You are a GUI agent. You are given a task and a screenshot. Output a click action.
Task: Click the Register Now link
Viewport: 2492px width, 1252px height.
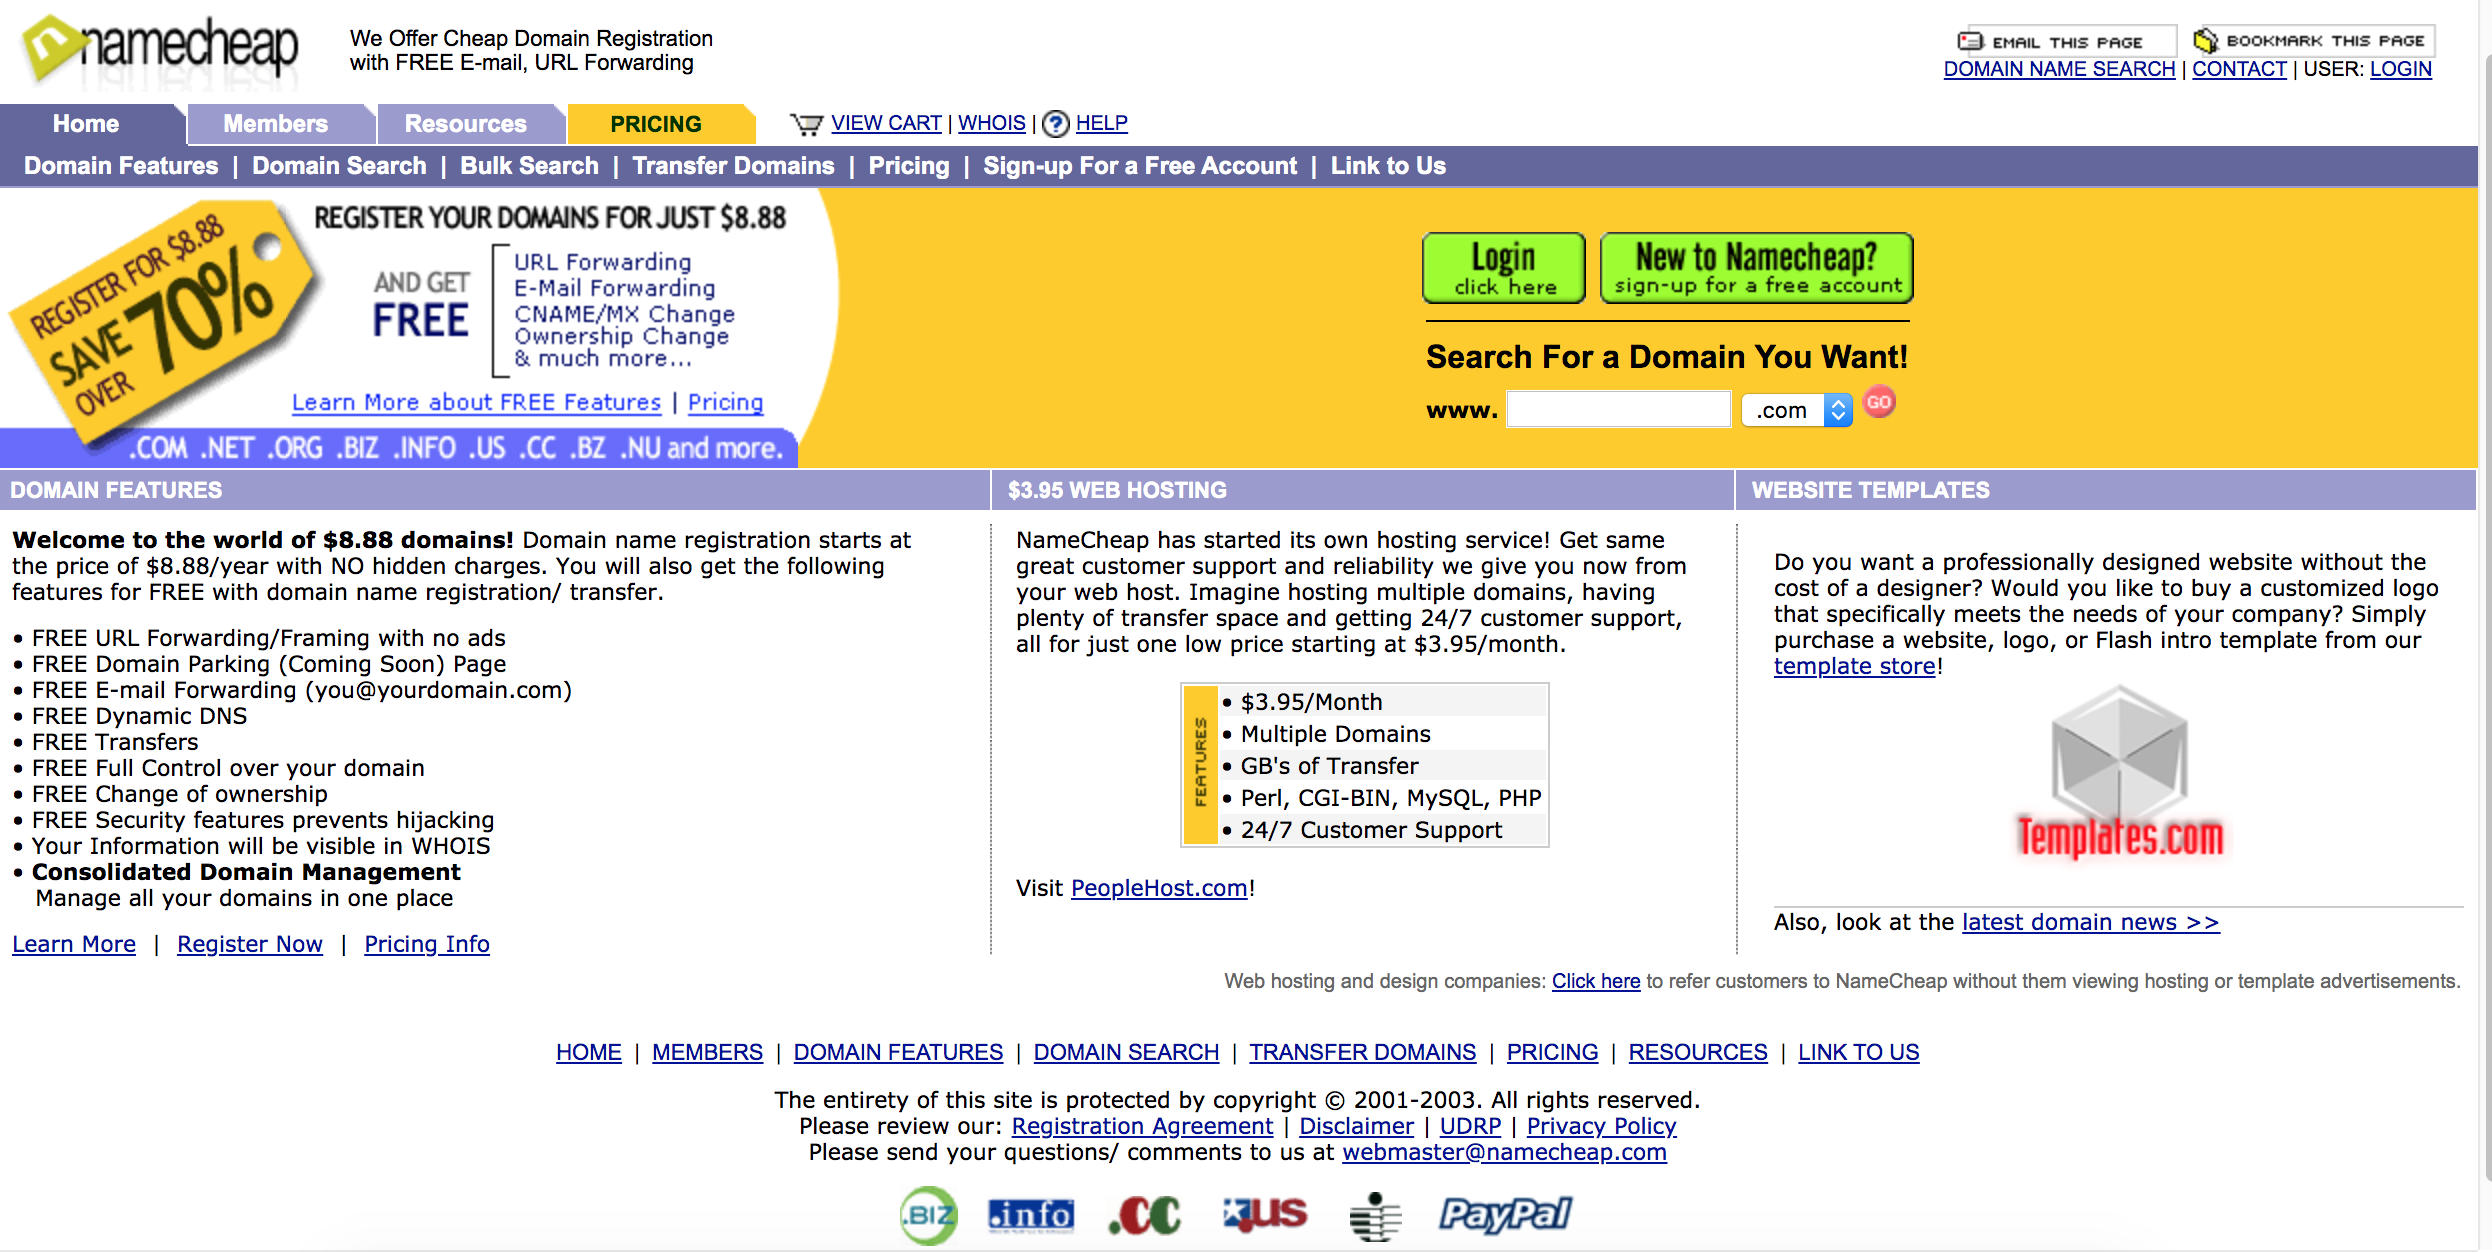pos(250,944)
